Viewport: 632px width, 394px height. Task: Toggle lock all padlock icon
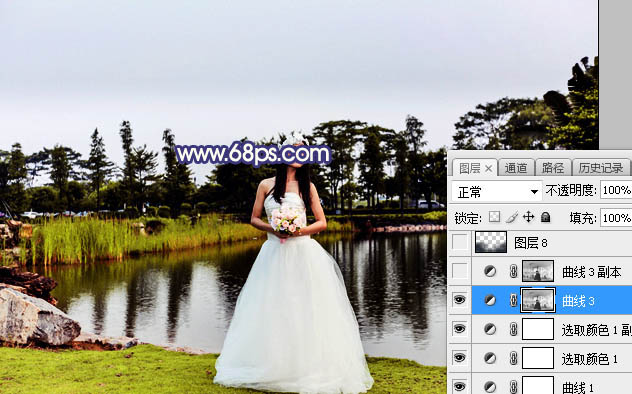(545, 218)
